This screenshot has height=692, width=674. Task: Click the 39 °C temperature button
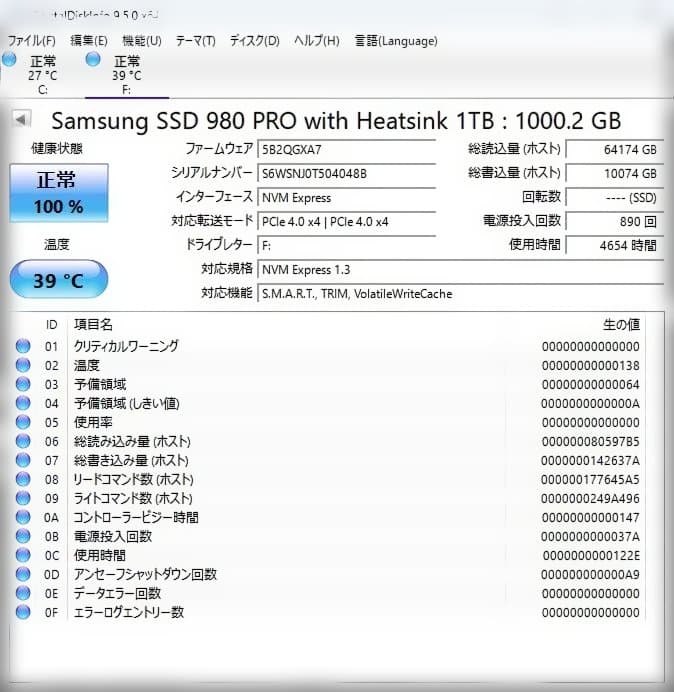pyautogui.click(x=59, y=280)
